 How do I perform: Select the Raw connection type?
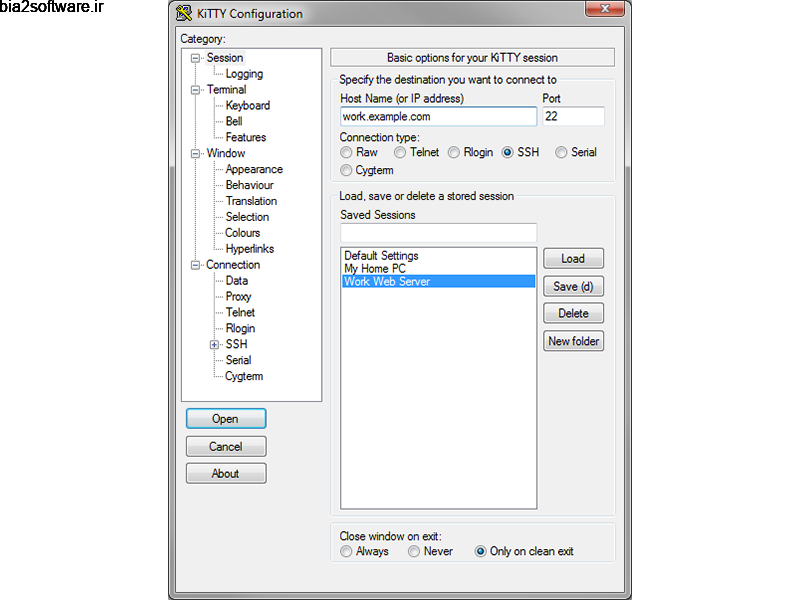click(346, 153)
